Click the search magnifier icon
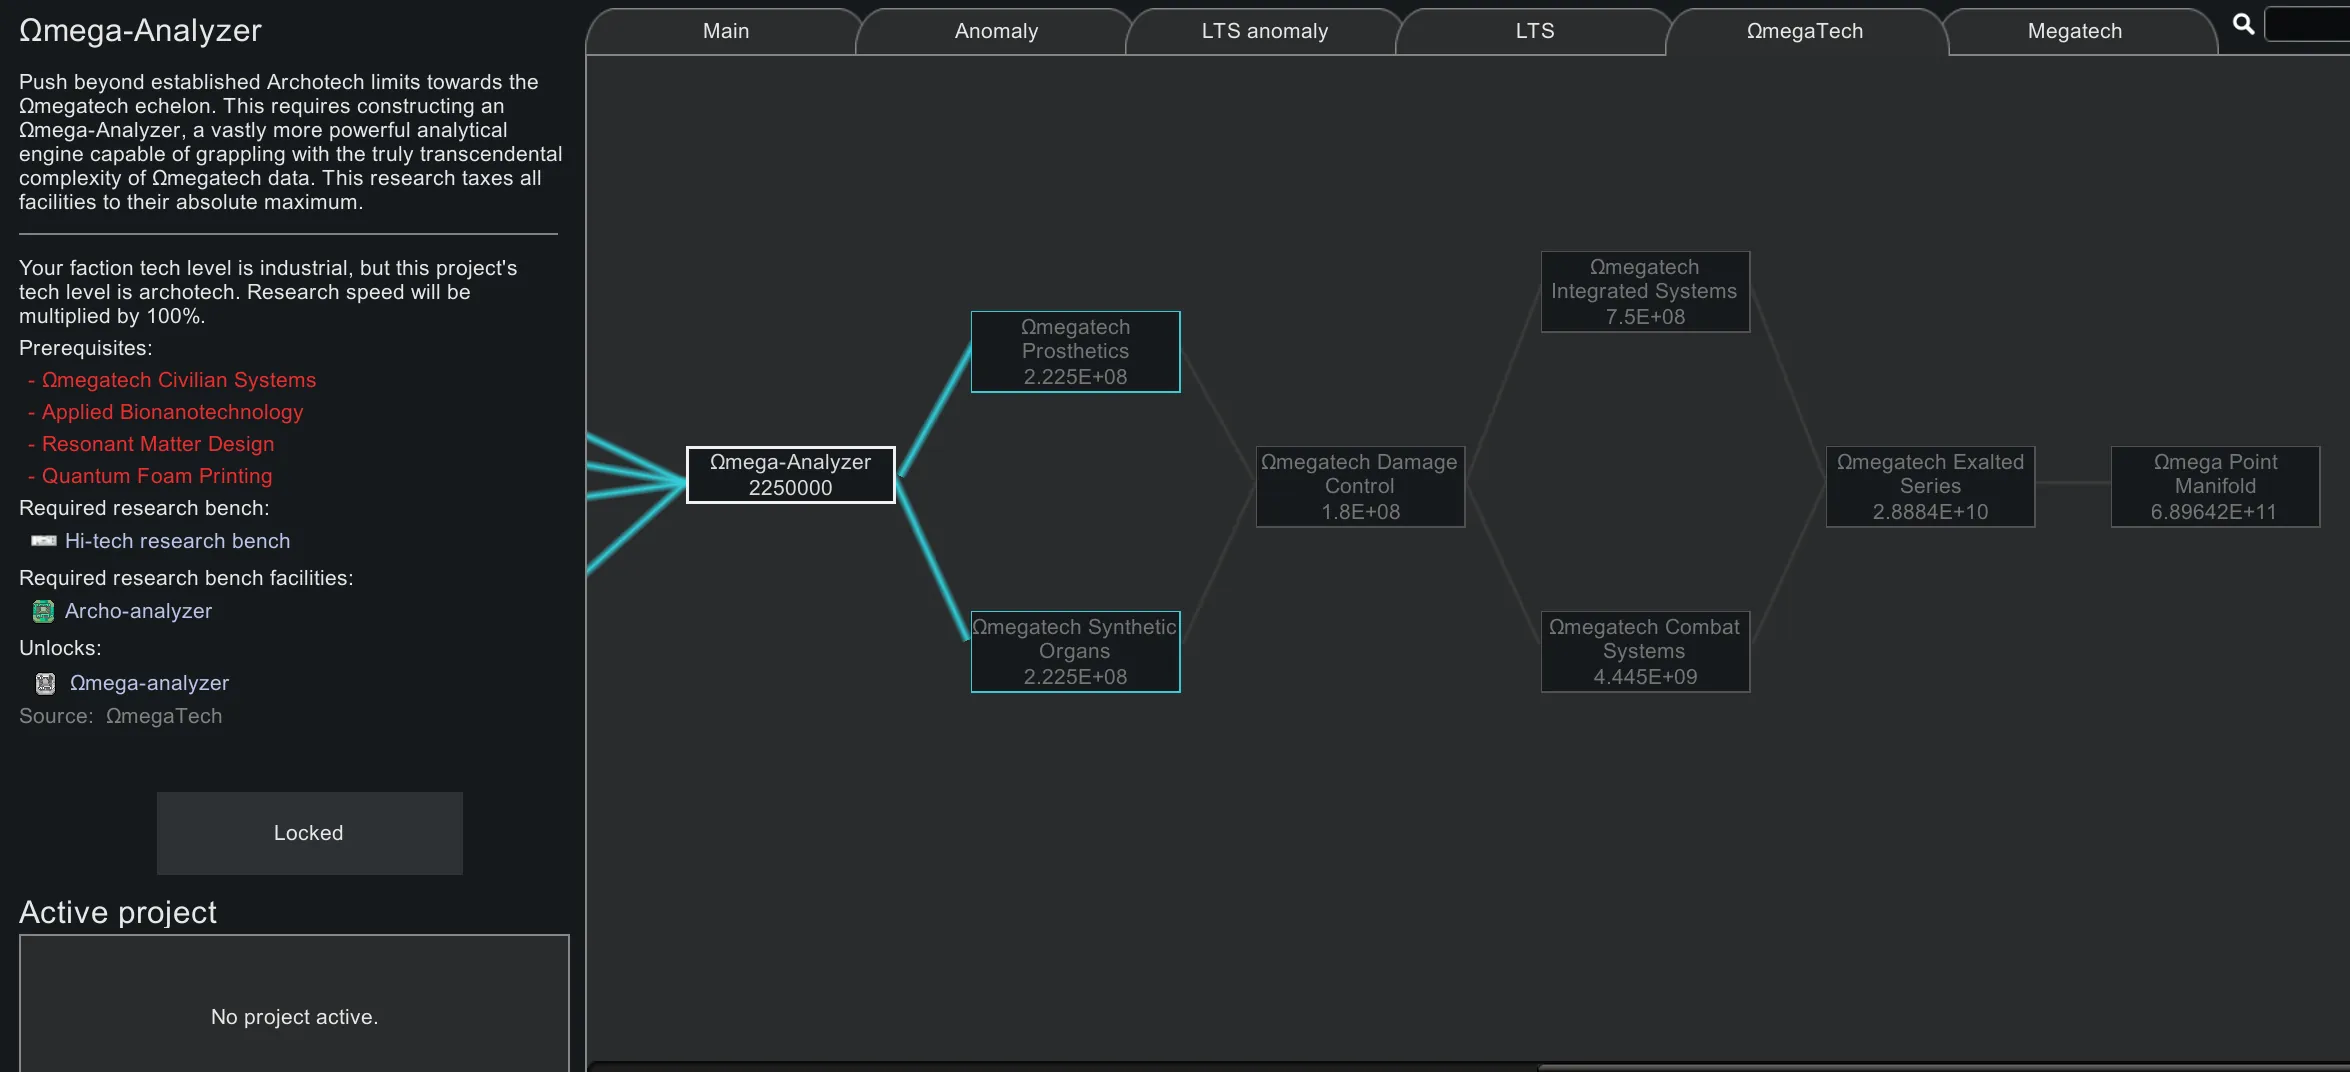The image size is (2350, 1072). (x=2243, y=24)
